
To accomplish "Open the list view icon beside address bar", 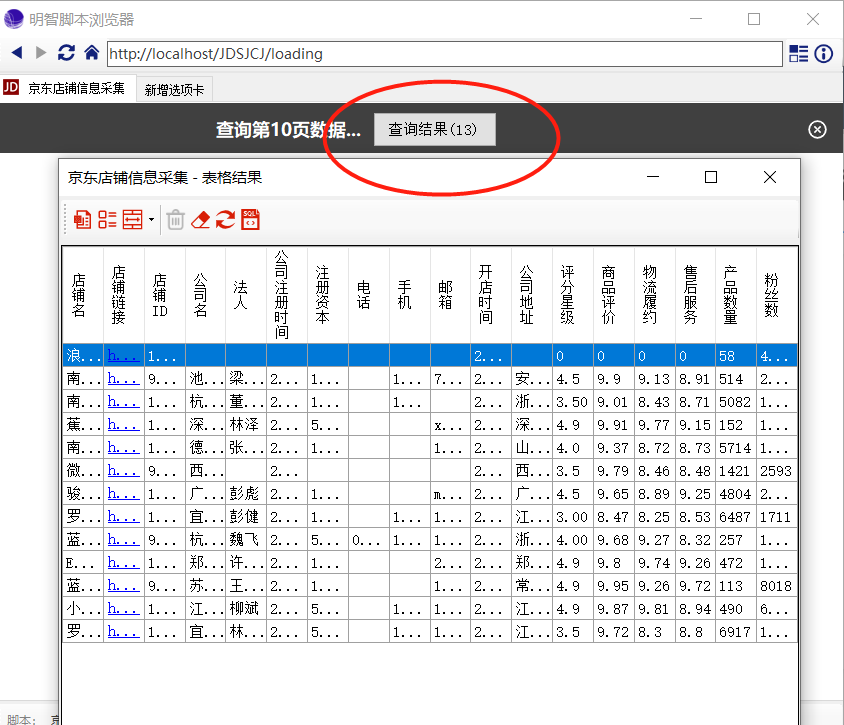I will pos(798,53).
